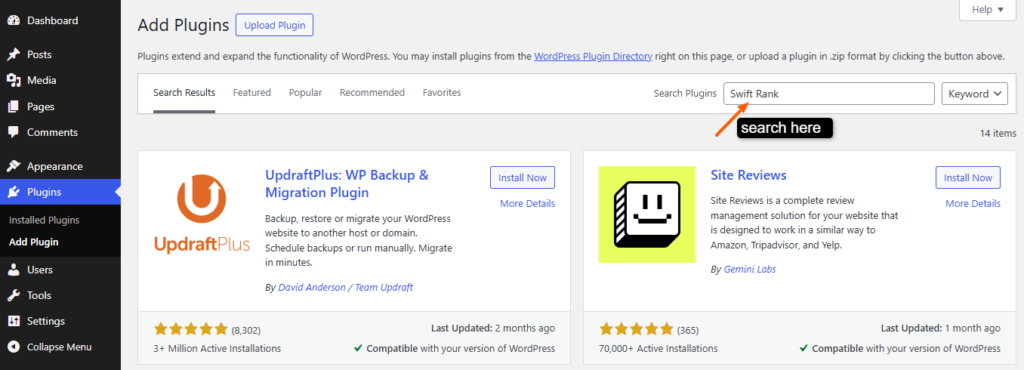Switch to the Recommended tab
The width and height of the screenshot is (1024, 370).
coord(372,93)
